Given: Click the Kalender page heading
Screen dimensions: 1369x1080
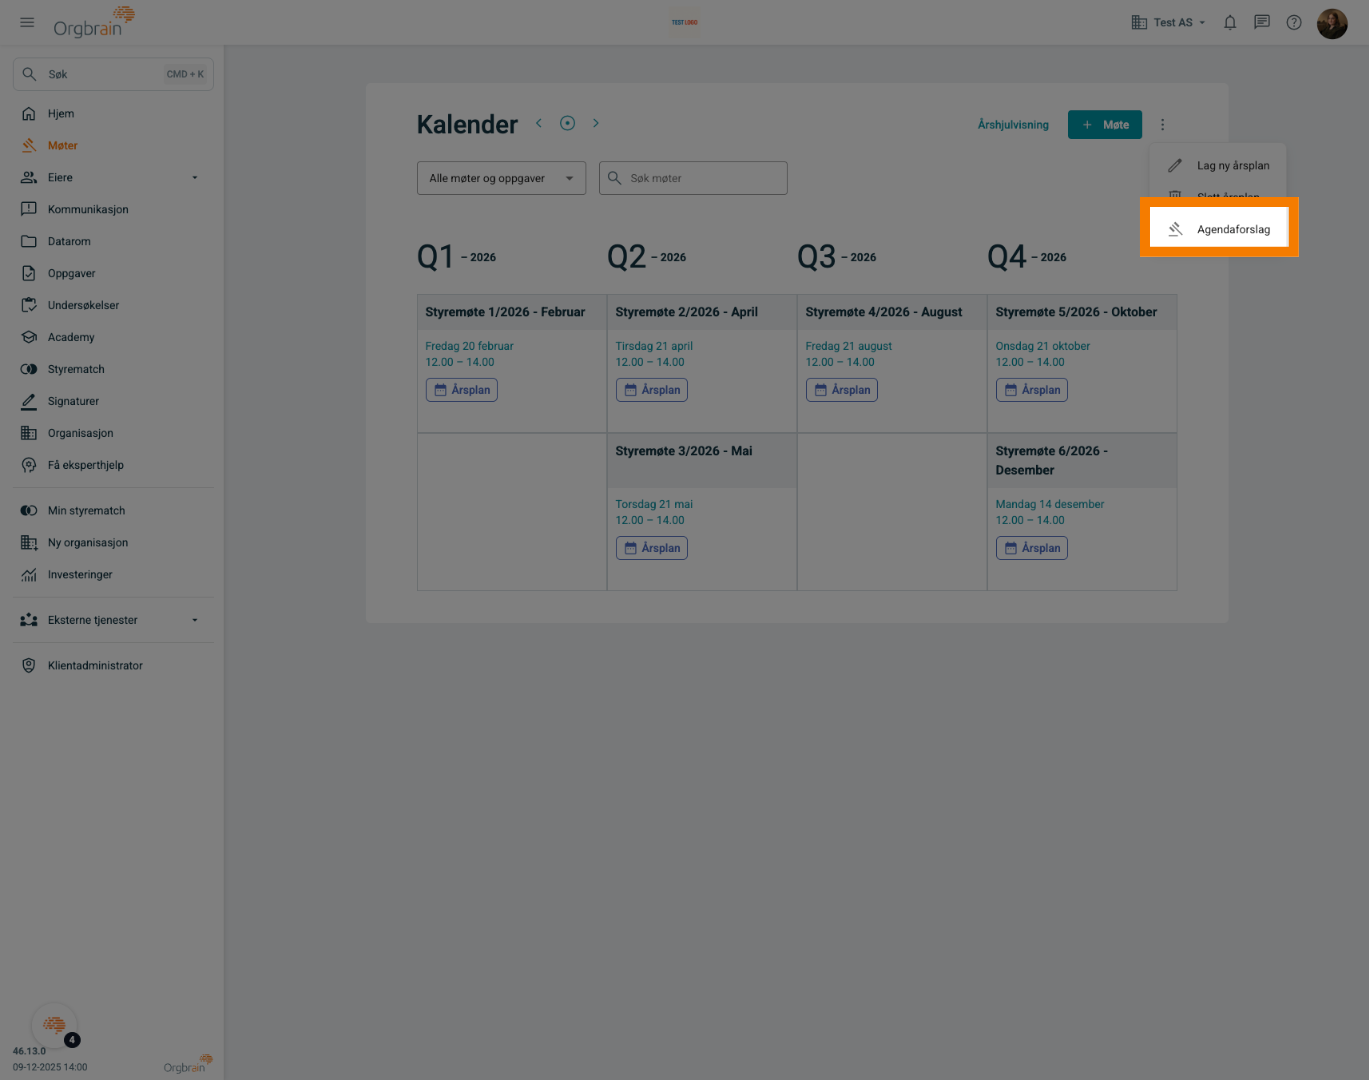Looking at the screenshot, I should (467, 125).
